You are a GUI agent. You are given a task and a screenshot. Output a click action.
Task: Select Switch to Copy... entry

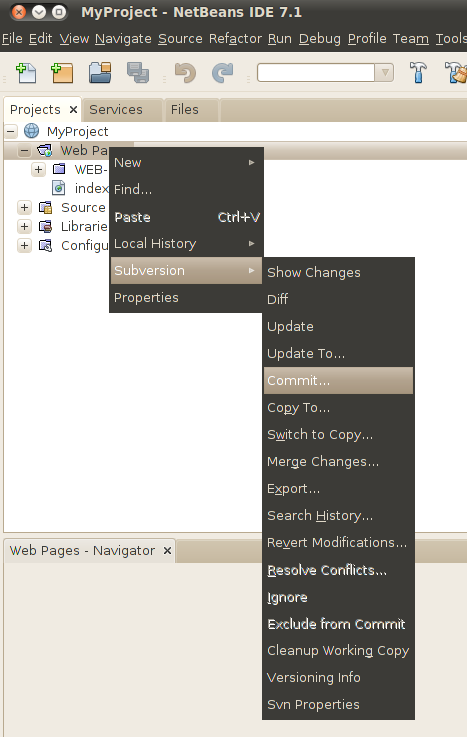click(338, 434)
